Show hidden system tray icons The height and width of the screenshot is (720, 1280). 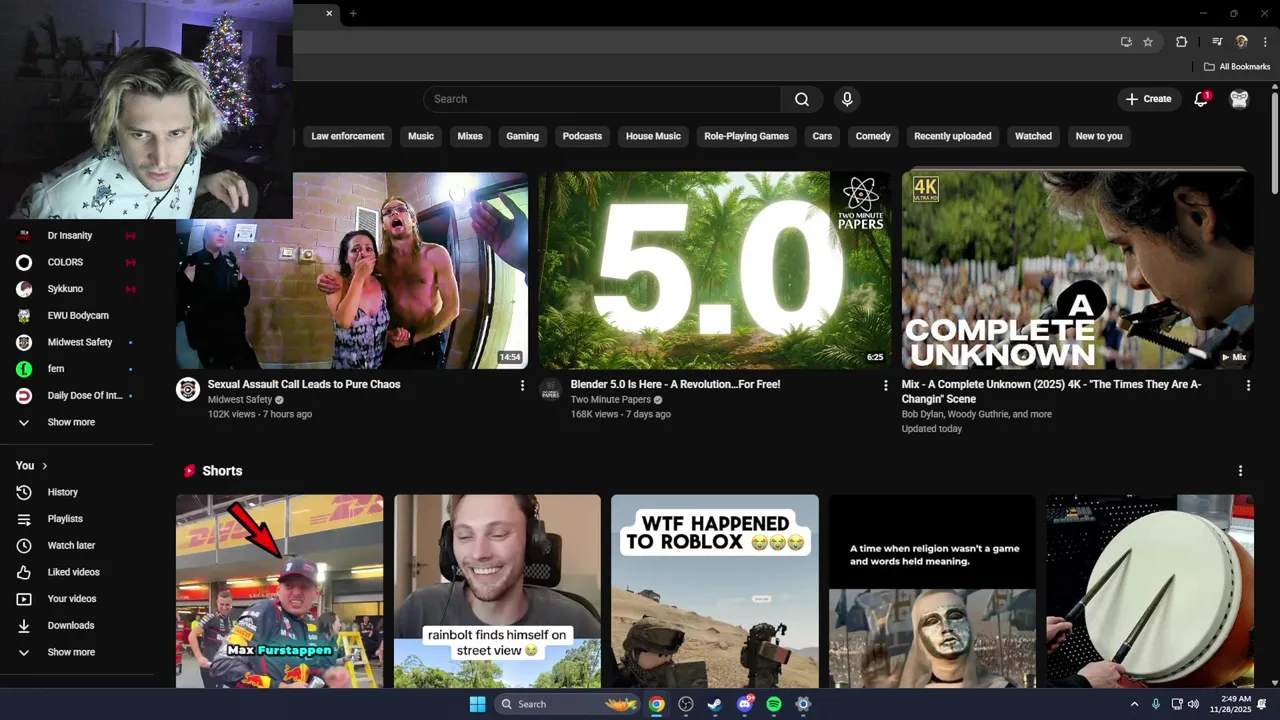1134,704
